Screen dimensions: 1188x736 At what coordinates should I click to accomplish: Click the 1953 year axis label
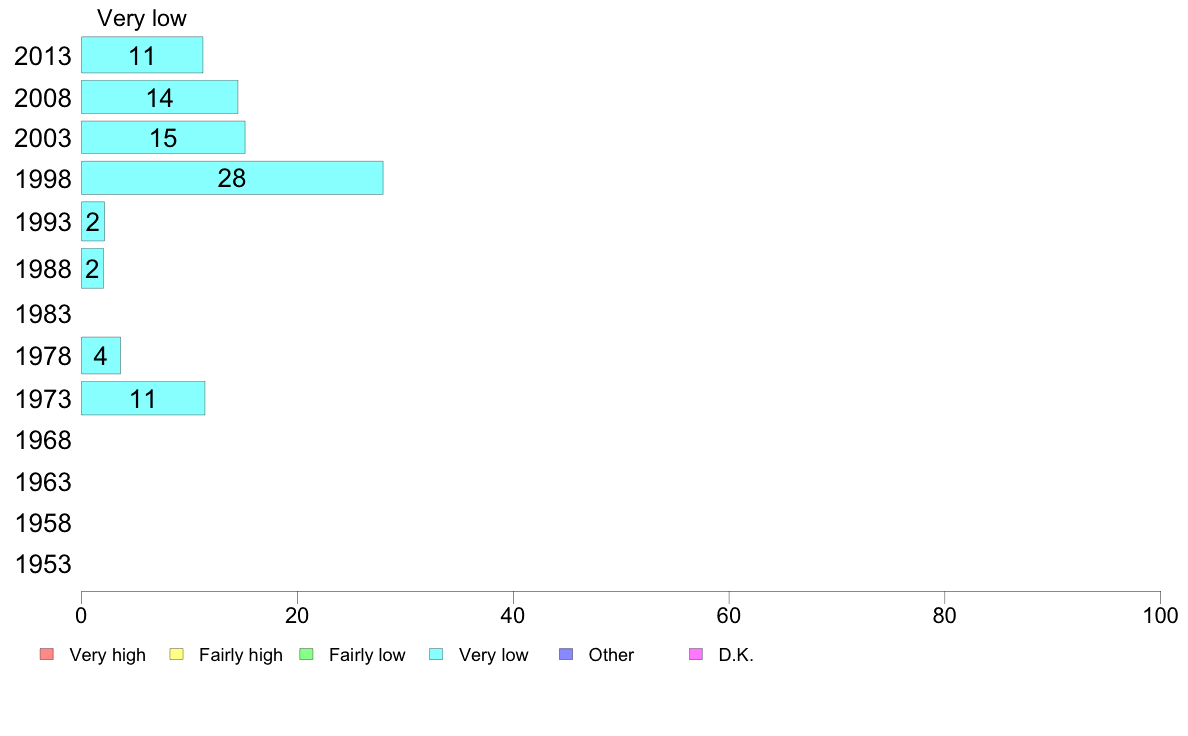click(43, 564)
